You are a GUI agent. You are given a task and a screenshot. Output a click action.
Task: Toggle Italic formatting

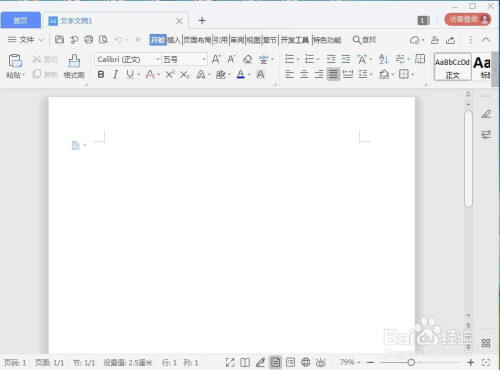[115, 74]
